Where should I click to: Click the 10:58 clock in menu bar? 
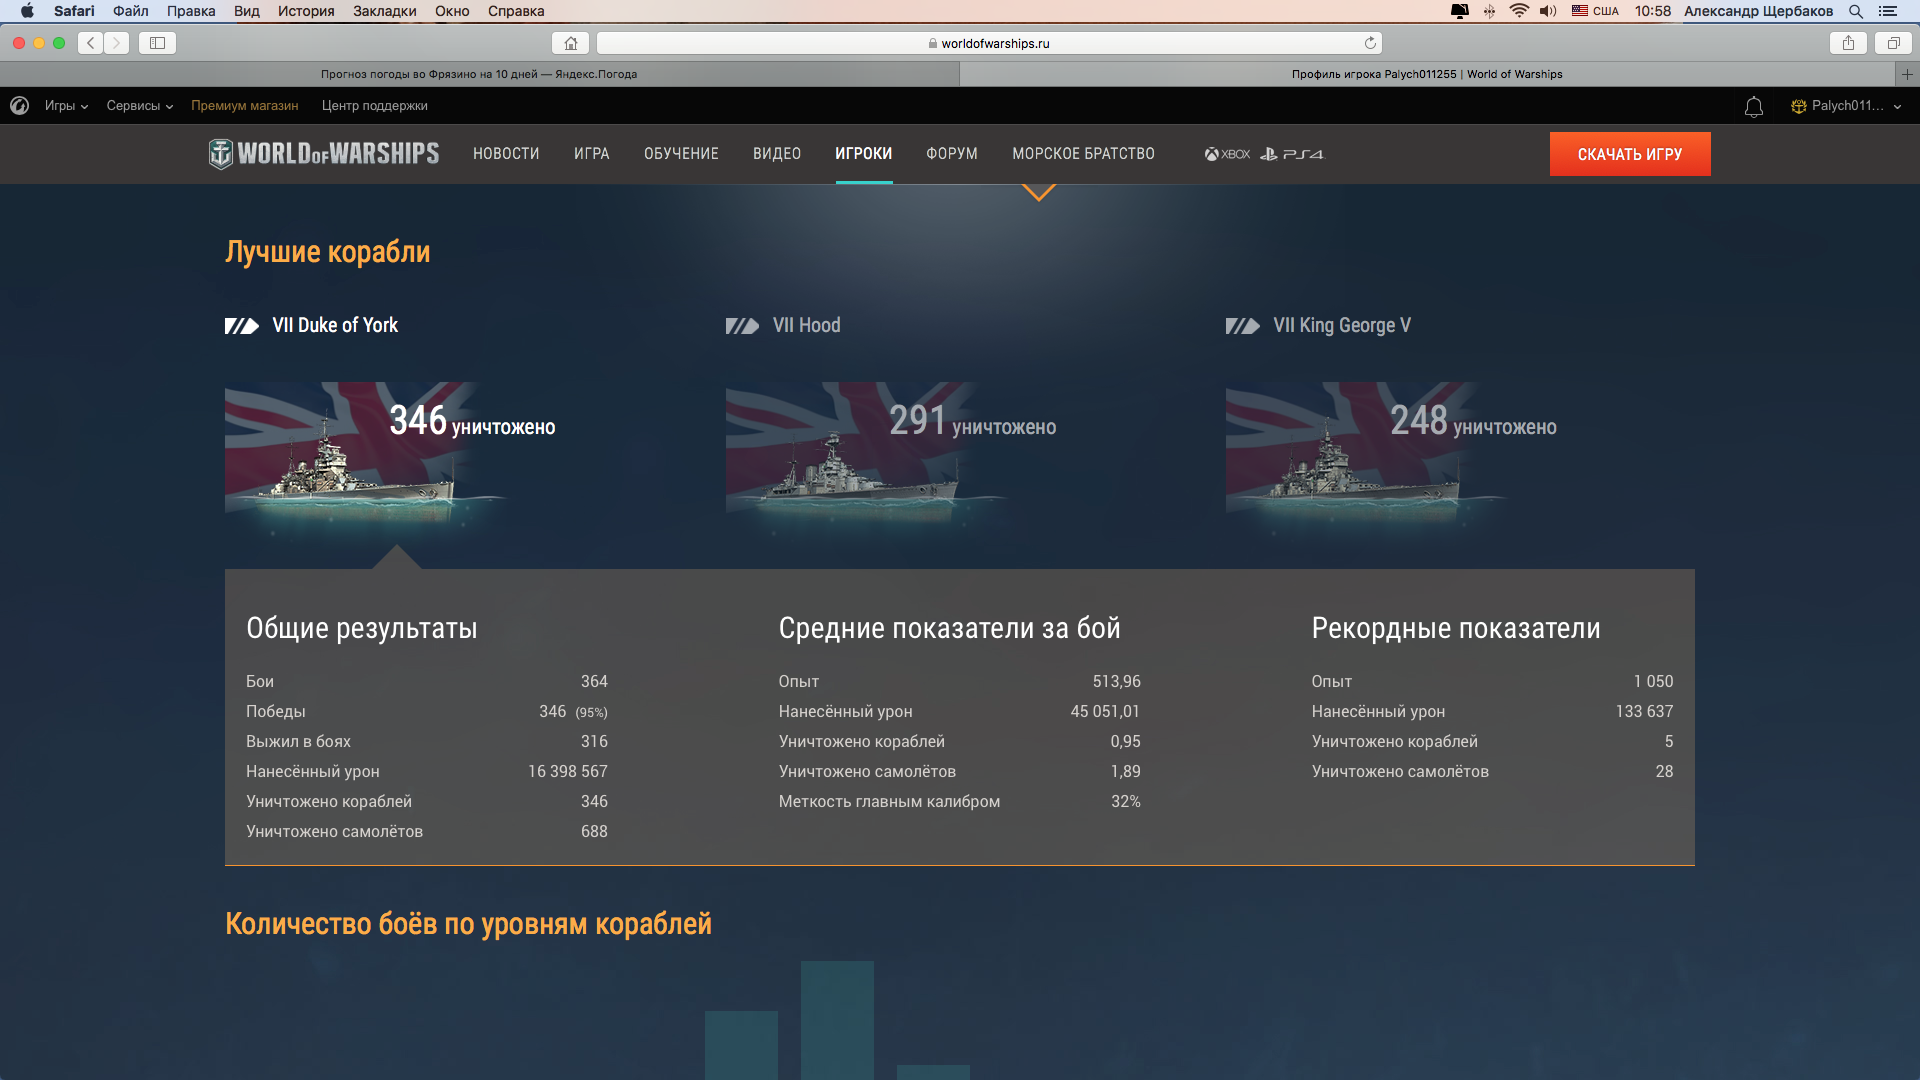1653,11
